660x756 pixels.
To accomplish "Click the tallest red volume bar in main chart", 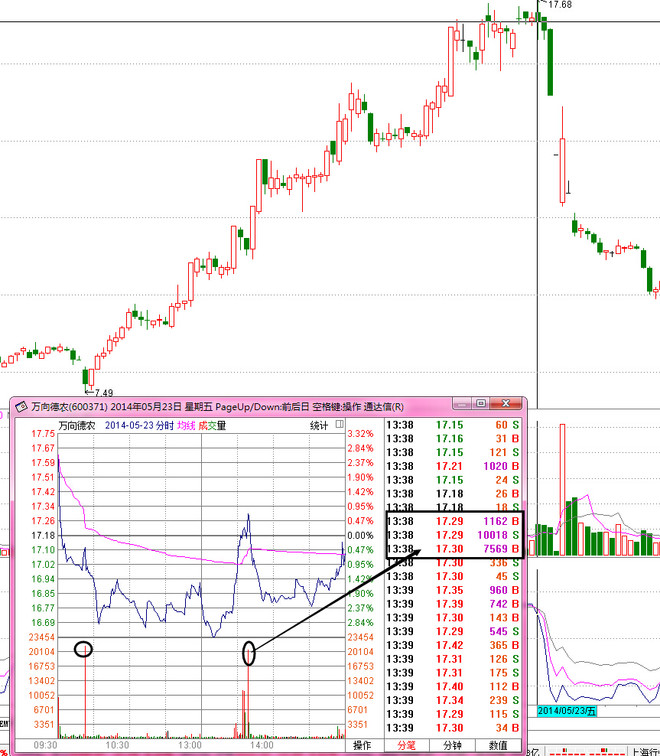I will tap(562, 489).
